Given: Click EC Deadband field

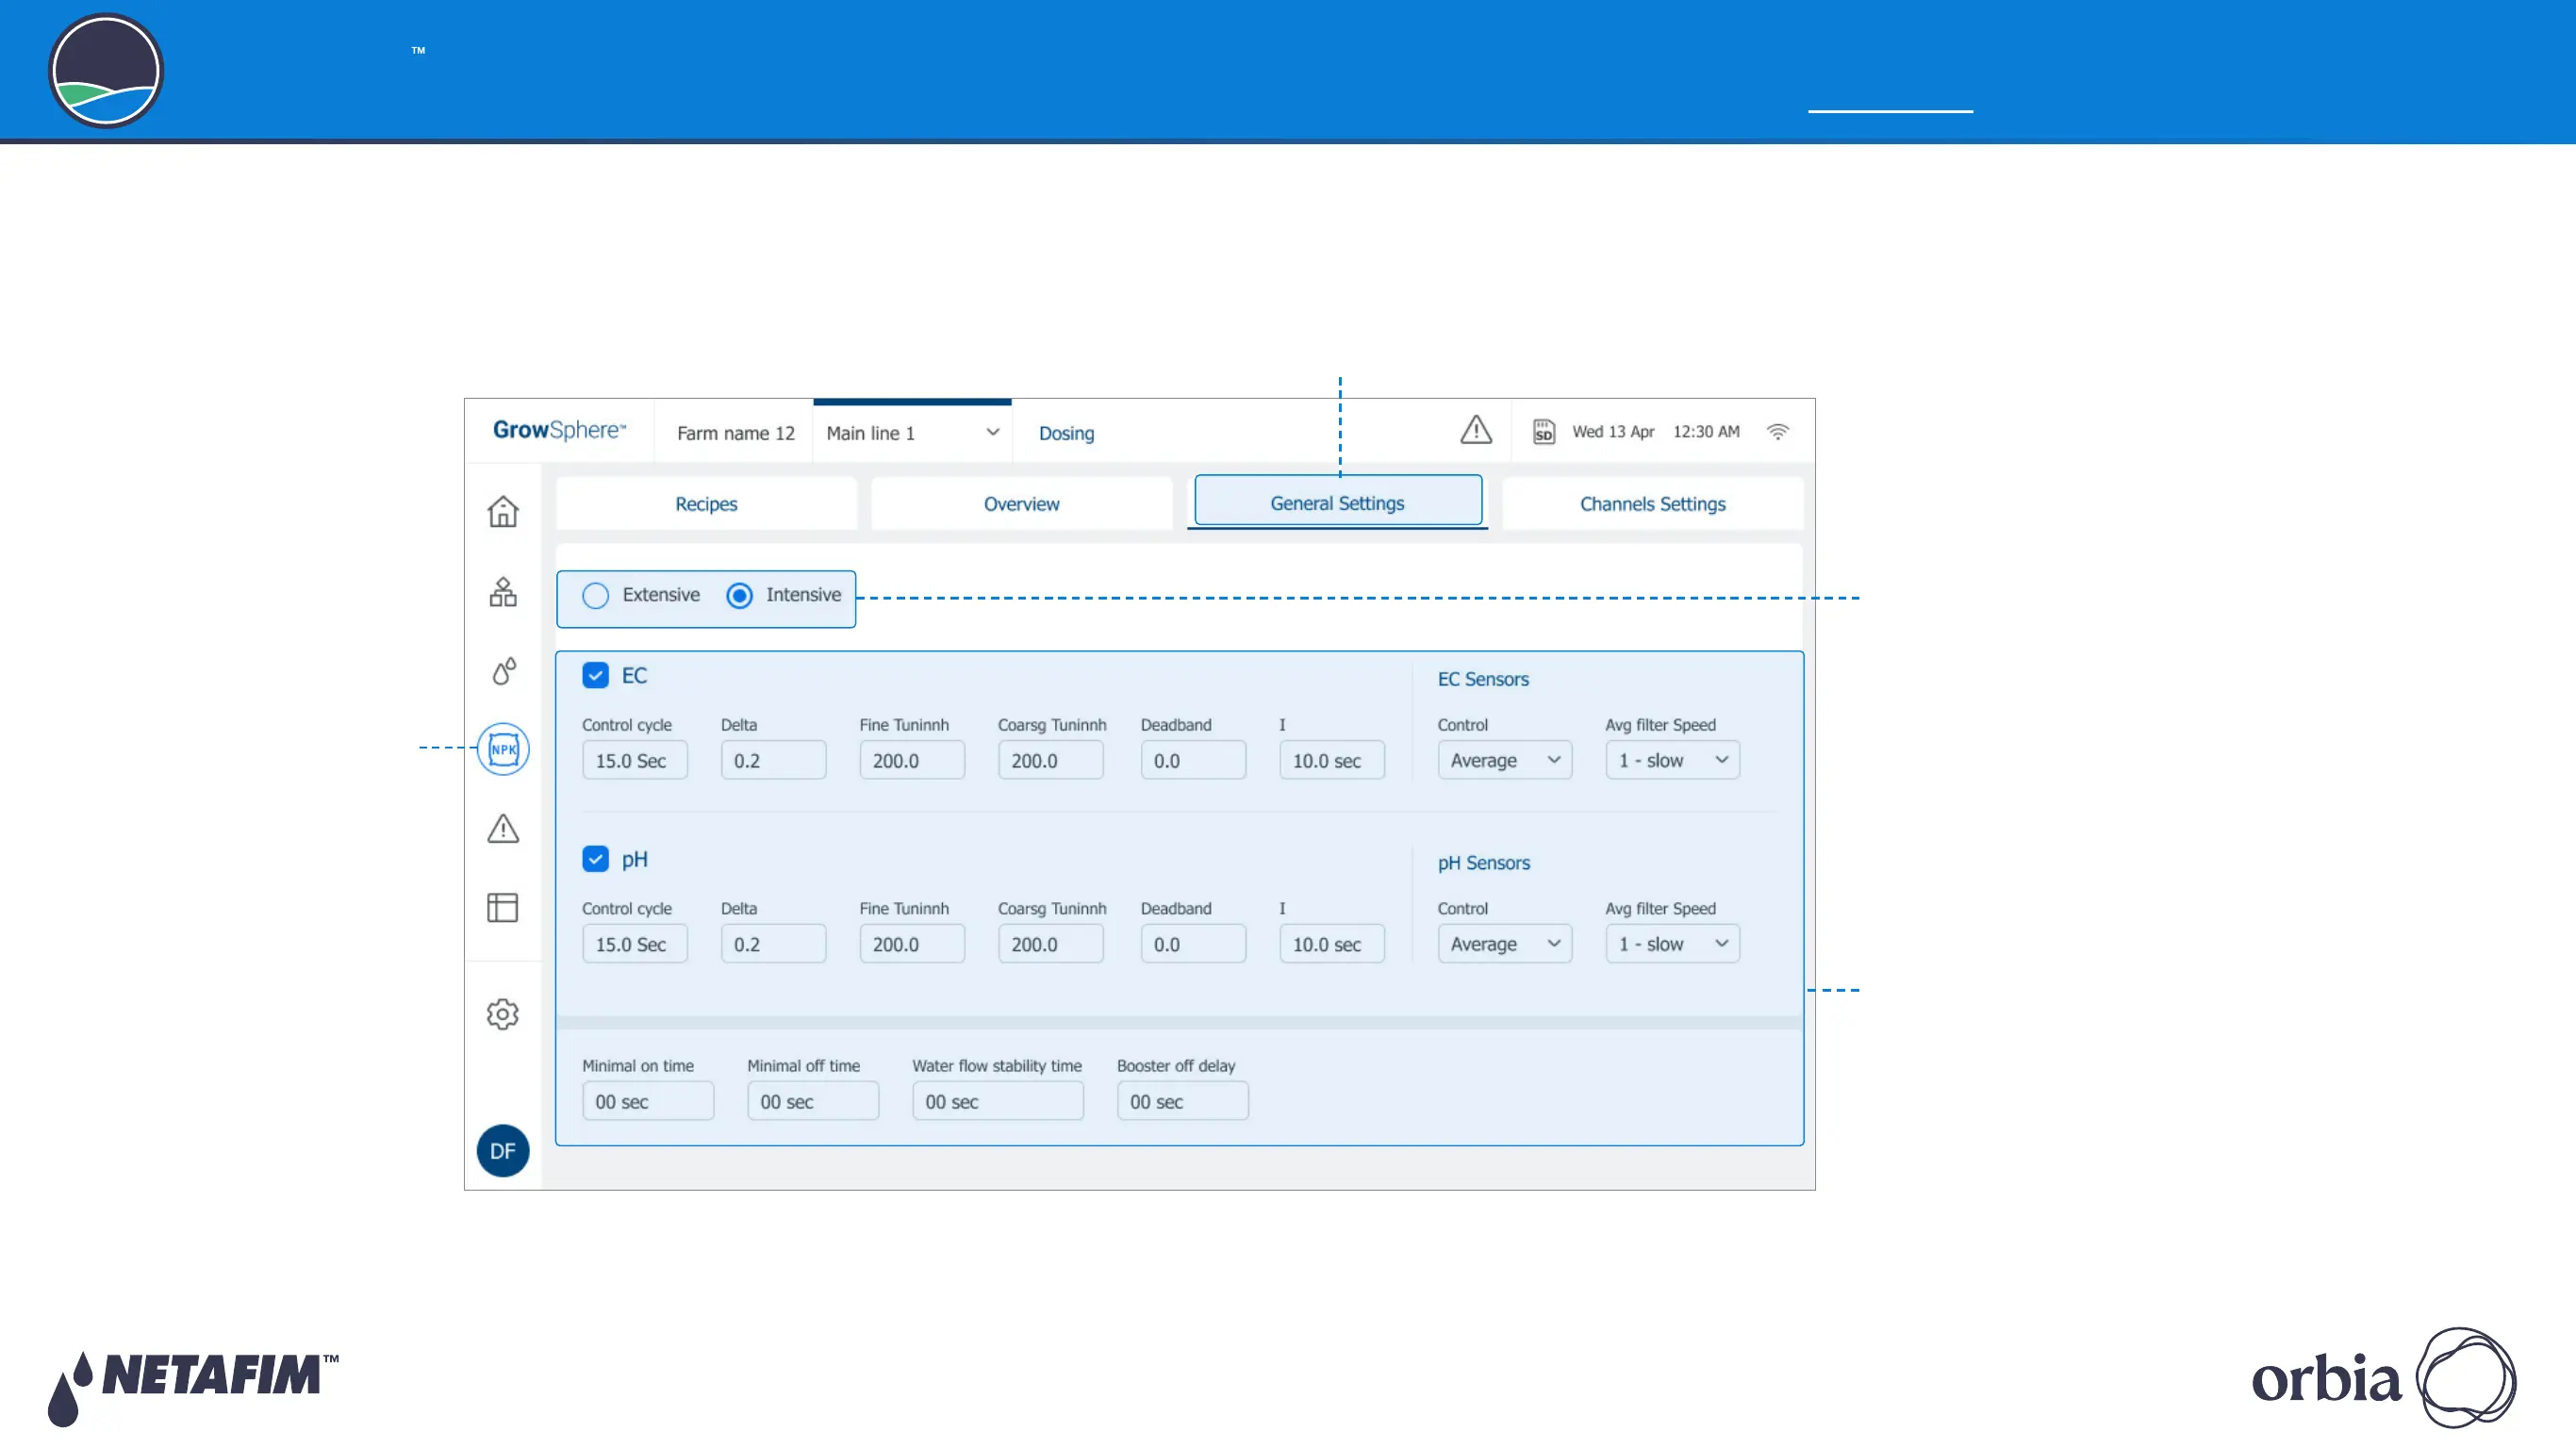Looking at the screenshot, I should [x=1193, y=760].
